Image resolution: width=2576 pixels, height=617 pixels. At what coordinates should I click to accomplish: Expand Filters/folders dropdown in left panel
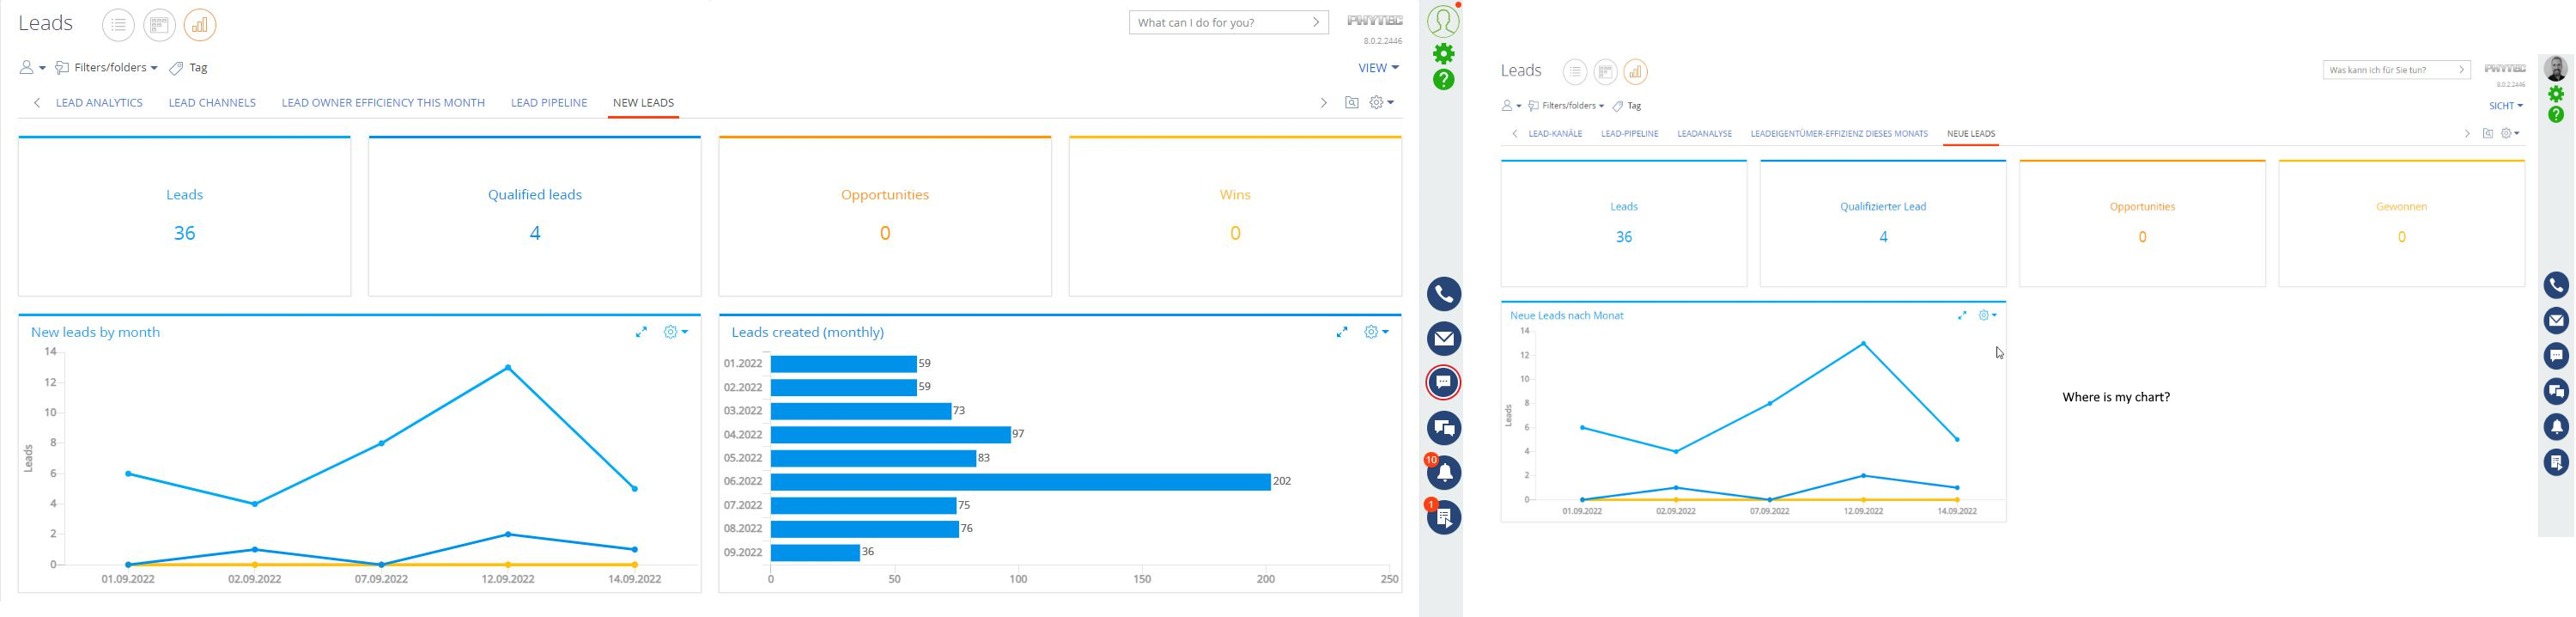tap(106, 68)
